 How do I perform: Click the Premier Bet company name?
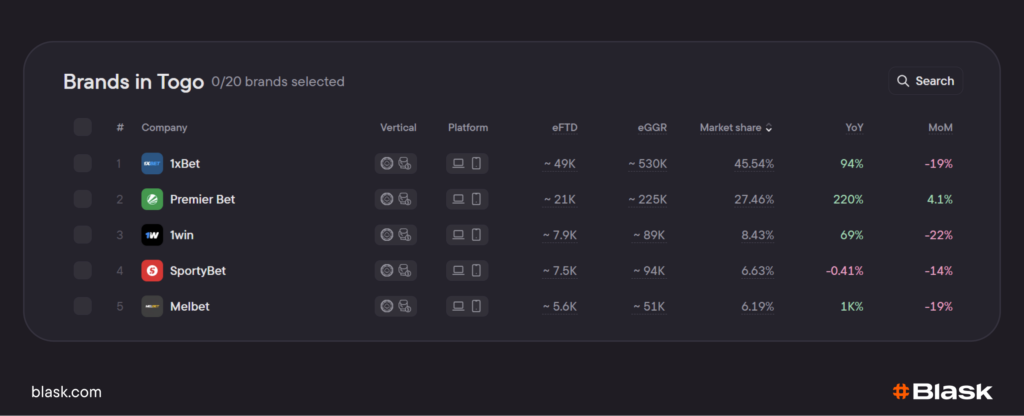(202, 199)
